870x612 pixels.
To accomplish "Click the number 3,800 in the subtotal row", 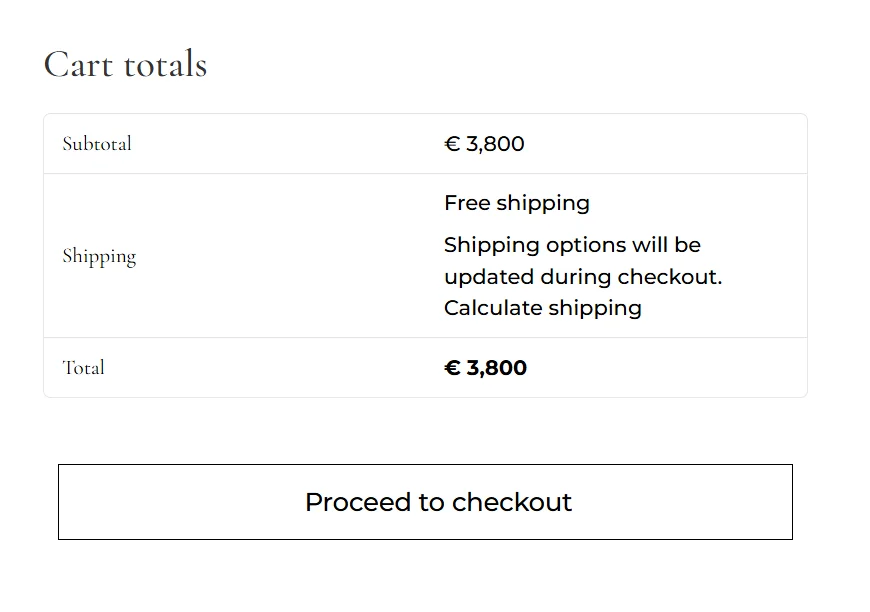I will point(495,144).
